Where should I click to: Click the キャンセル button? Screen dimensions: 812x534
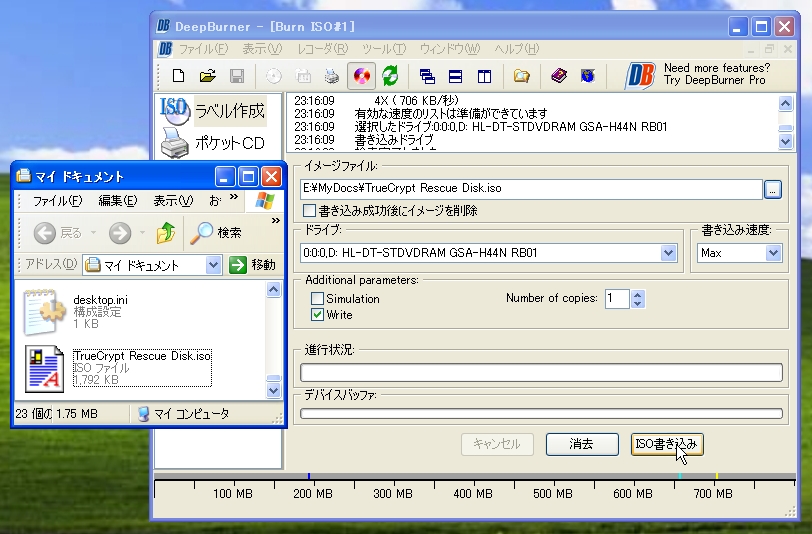[x=497, y=444]
